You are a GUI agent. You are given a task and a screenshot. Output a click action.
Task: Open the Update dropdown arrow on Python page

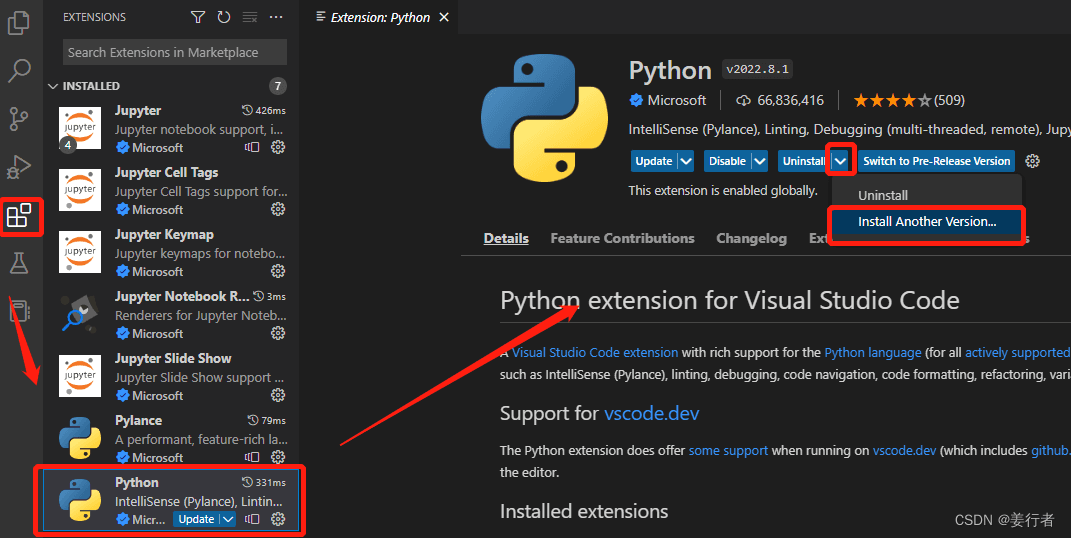click(x=686, y=161)
